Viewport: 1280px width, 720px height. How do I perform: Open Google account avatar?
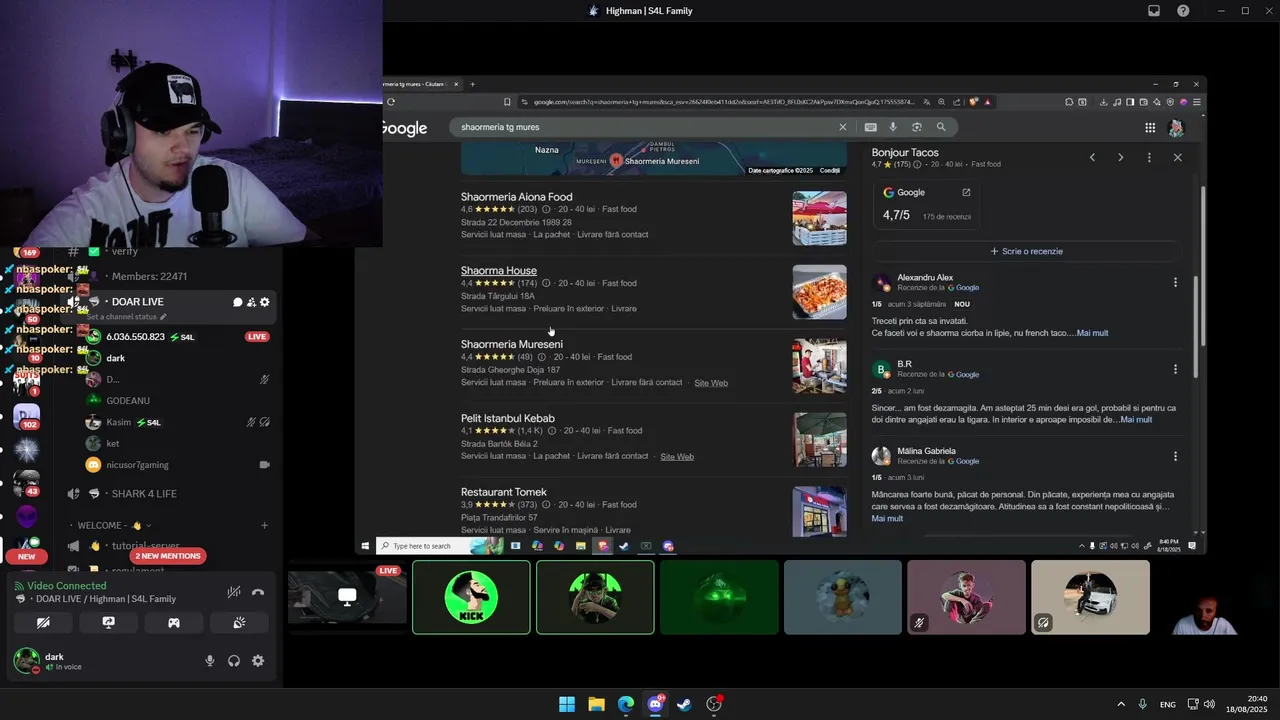coord(1176,128)
